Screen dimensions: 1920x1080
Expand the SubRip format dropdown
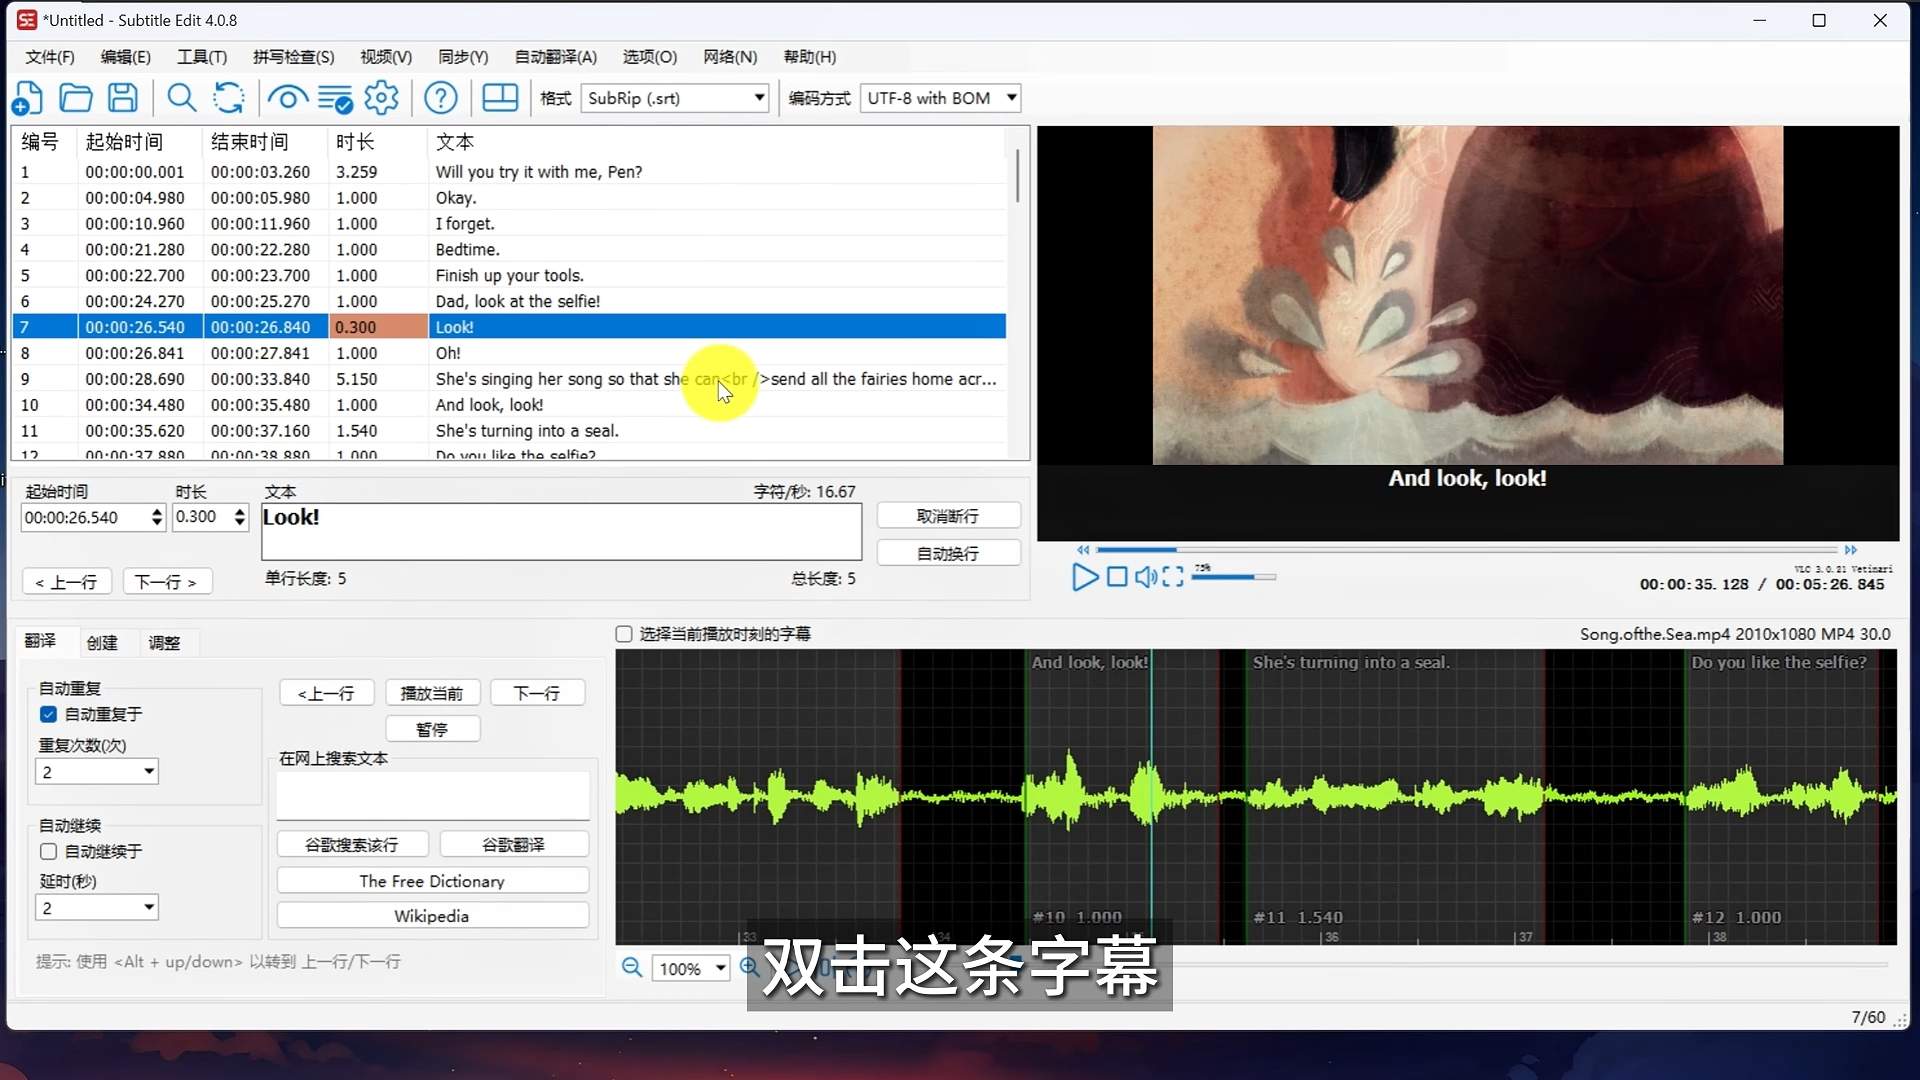pos(759,98)
